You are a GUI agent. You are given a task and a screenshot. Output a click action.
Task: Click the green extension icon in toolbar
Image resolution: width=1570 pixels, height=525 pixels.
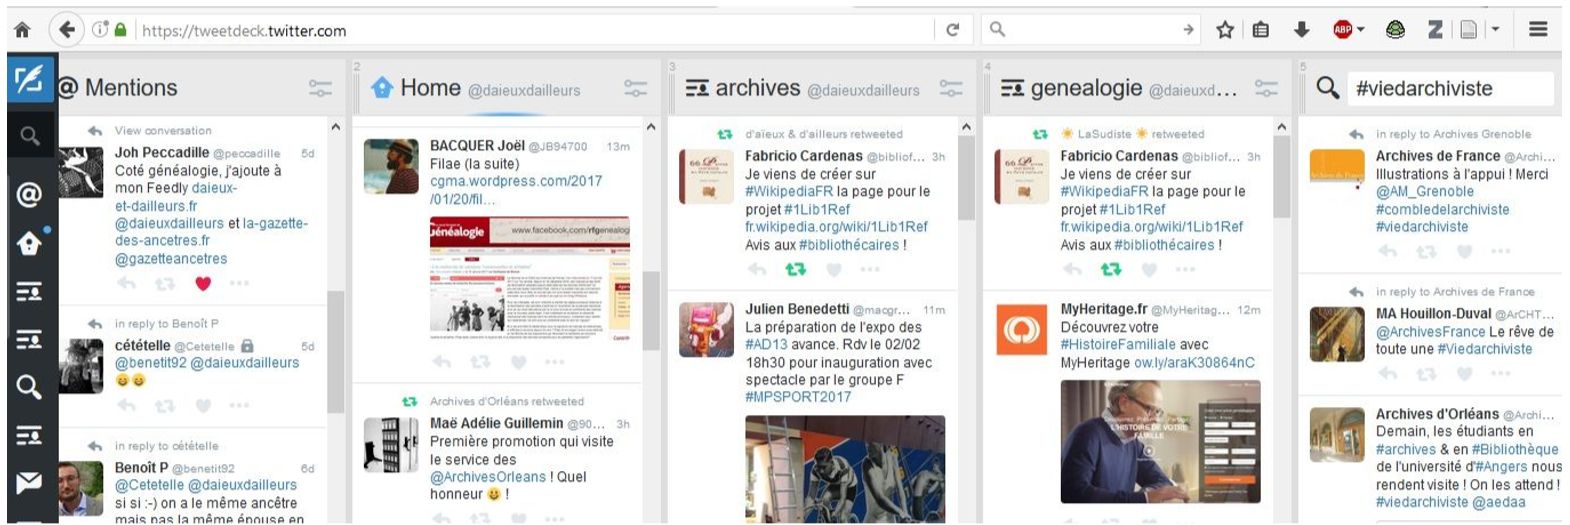(x=1395, y=30)
